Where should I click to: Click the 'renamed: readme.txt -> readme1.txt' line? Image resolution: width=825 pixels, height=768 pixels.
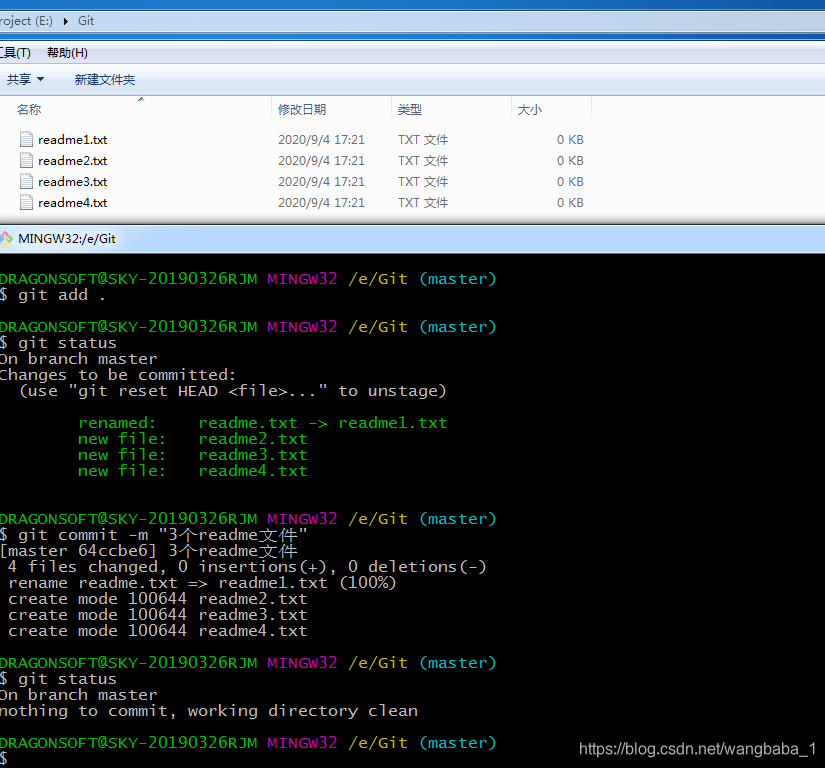click(263, 423)
